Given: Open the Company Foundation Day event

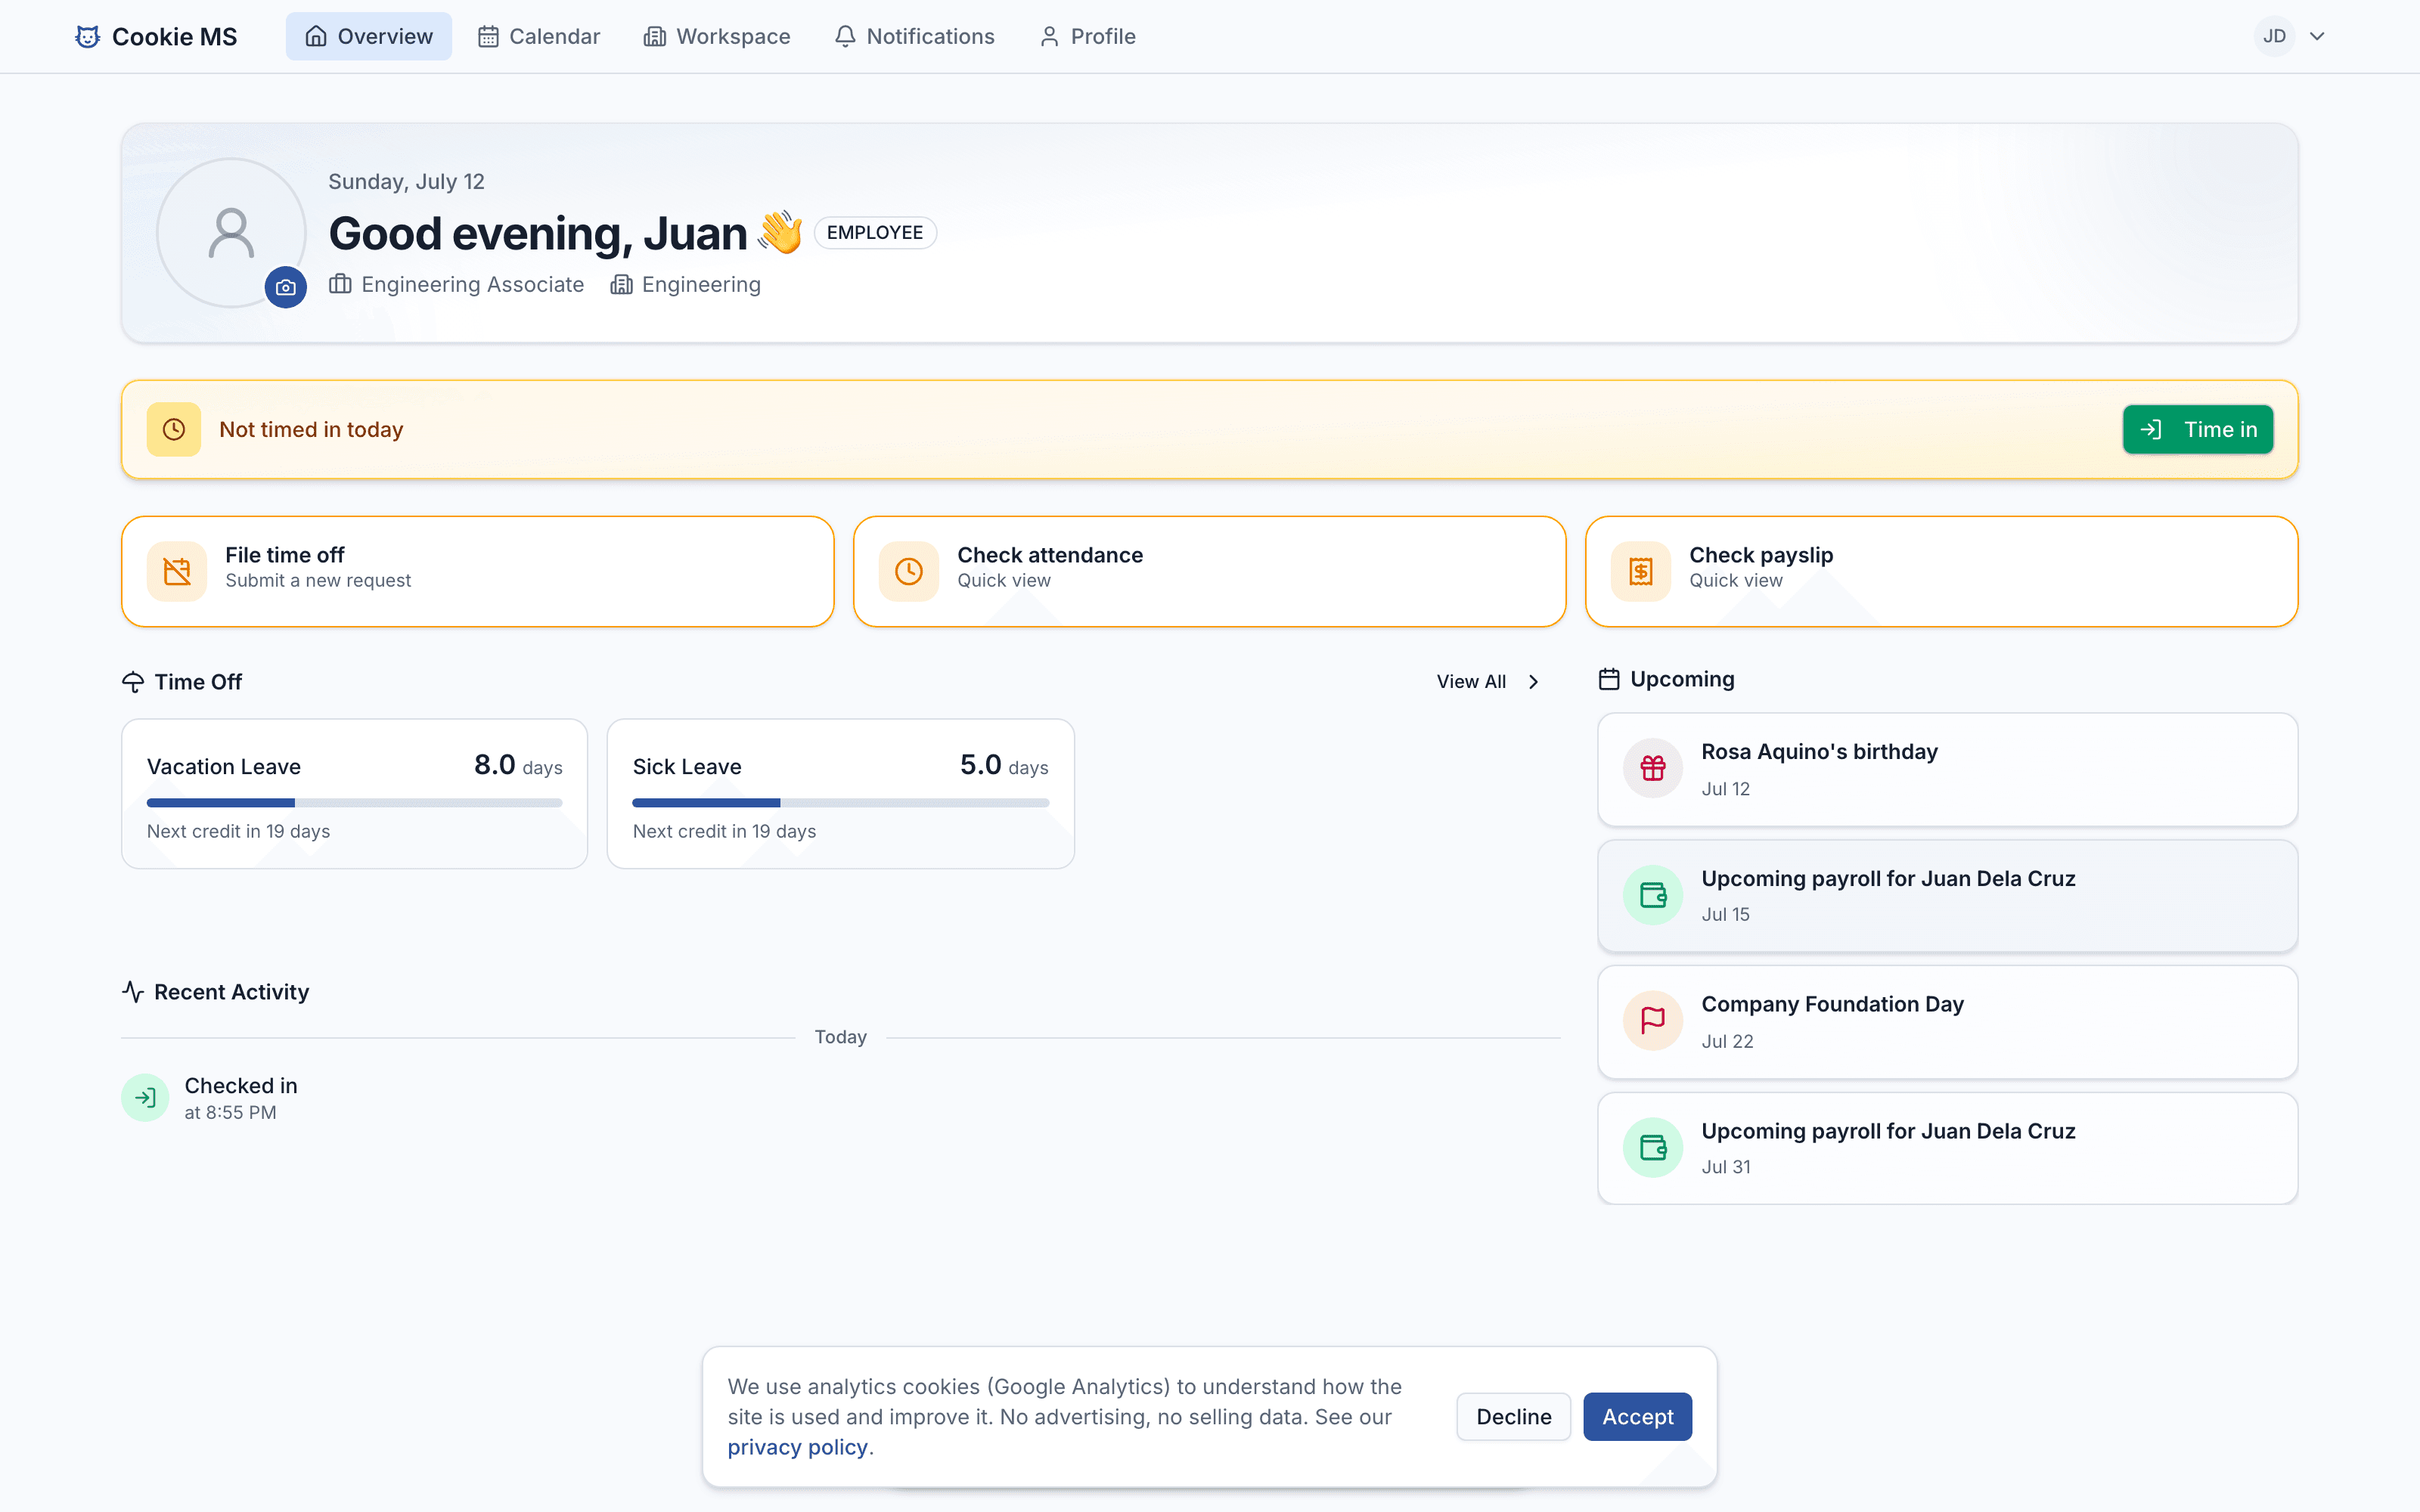Looking at the screenshot, I should coord(1947,1022).
